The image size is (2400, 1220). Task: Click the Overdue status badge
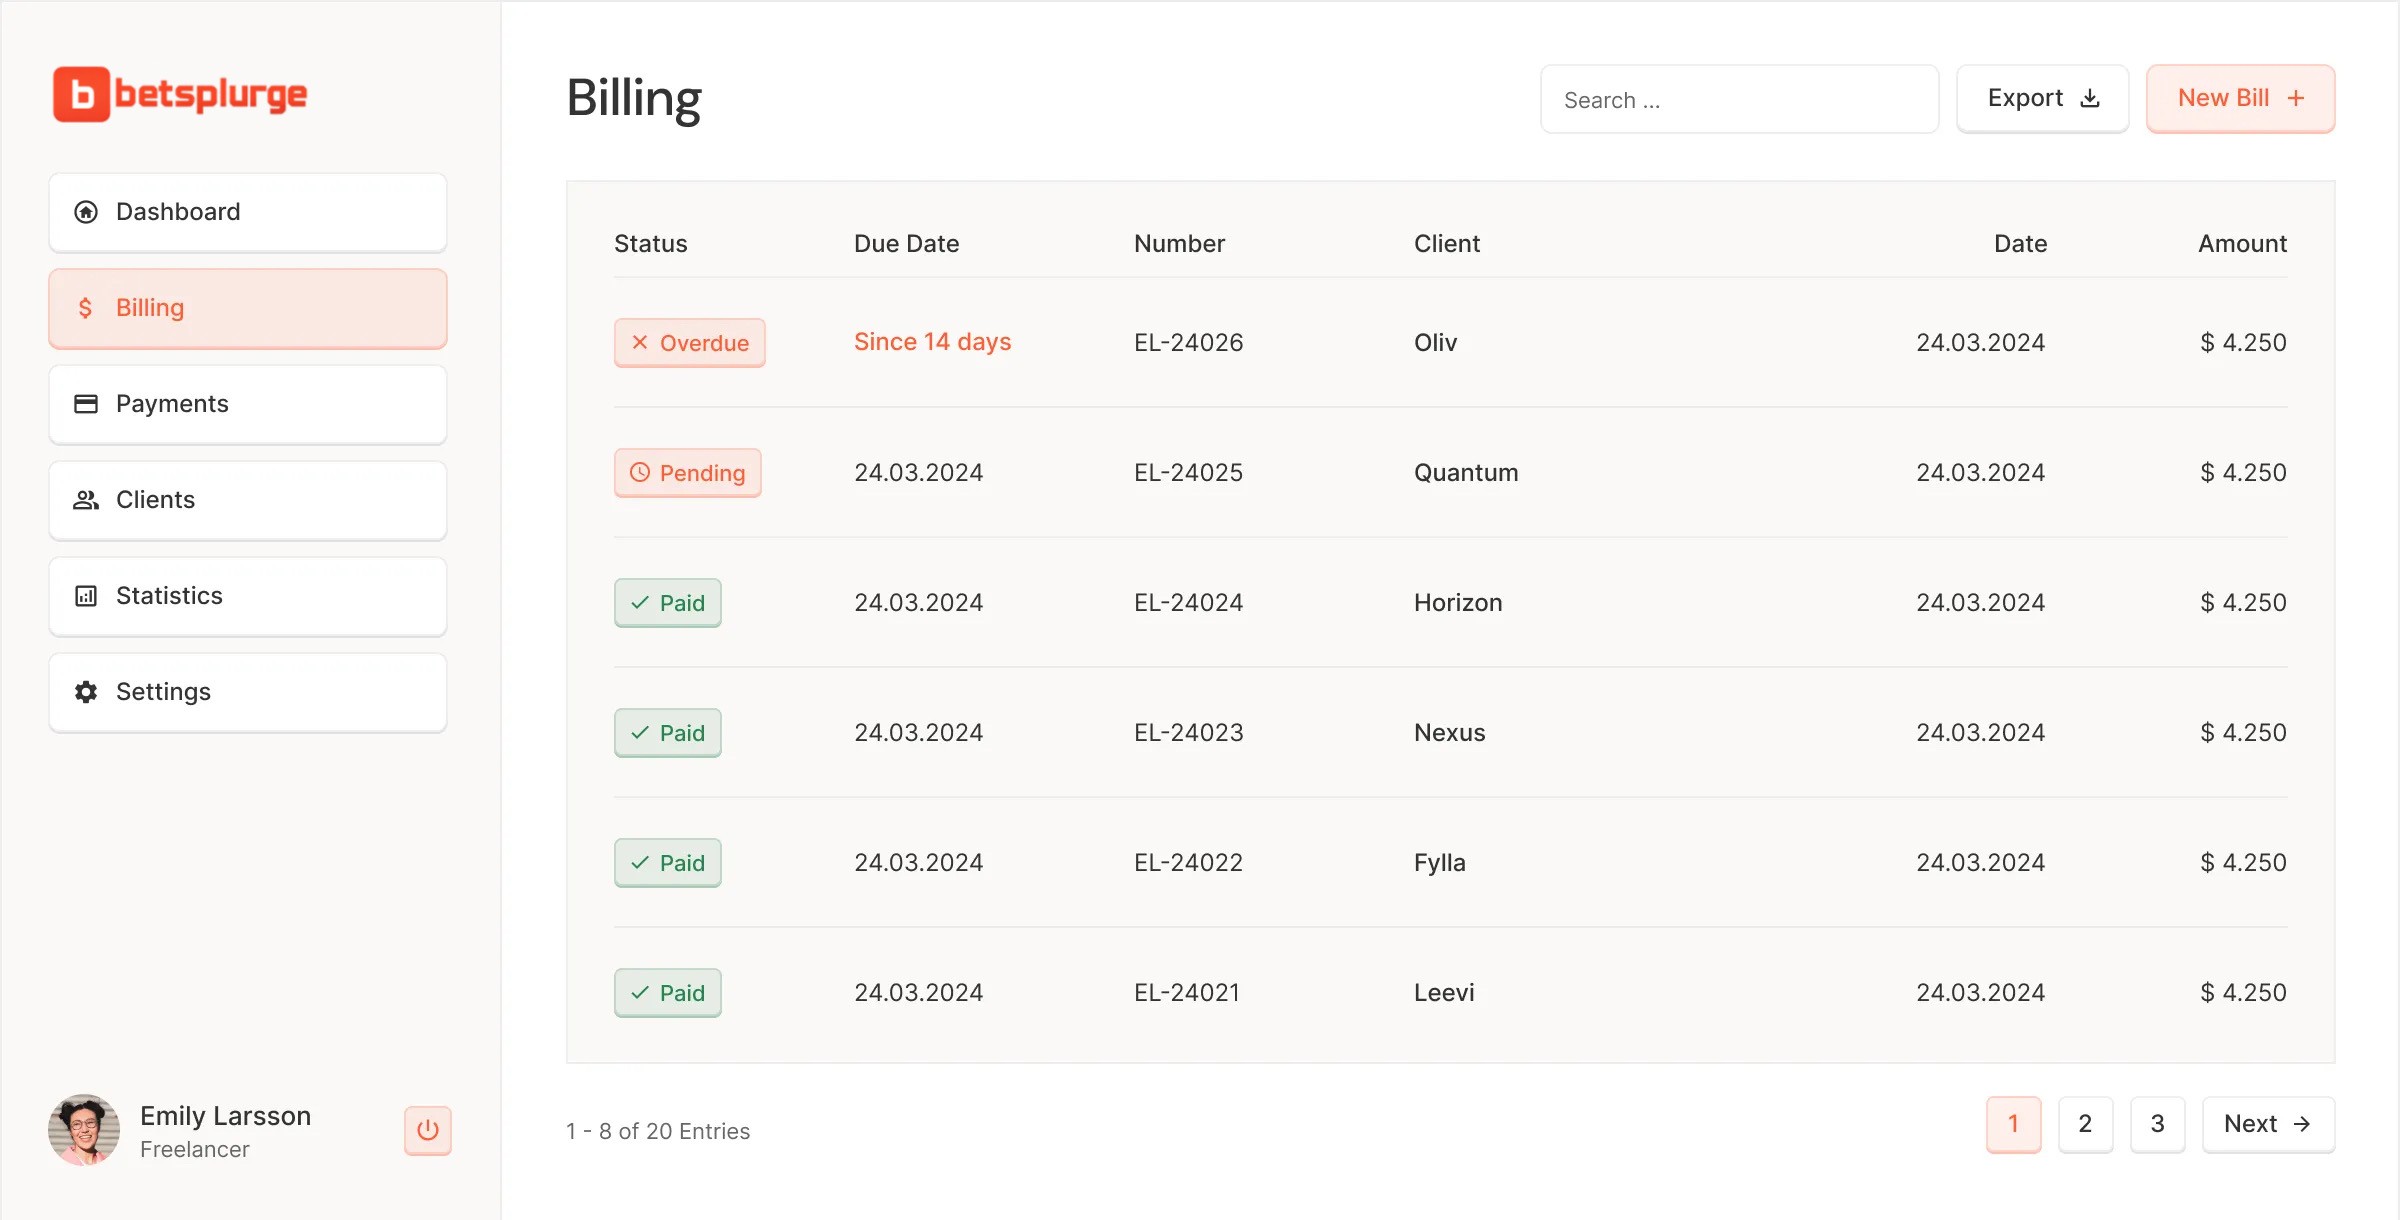coord(690,343)
